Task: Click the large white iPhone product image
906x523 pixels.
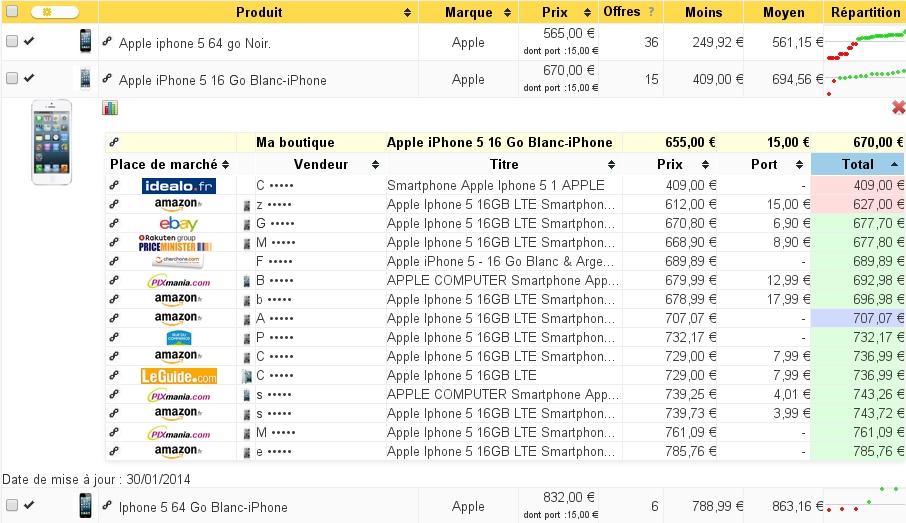Action: click(51, 142)
